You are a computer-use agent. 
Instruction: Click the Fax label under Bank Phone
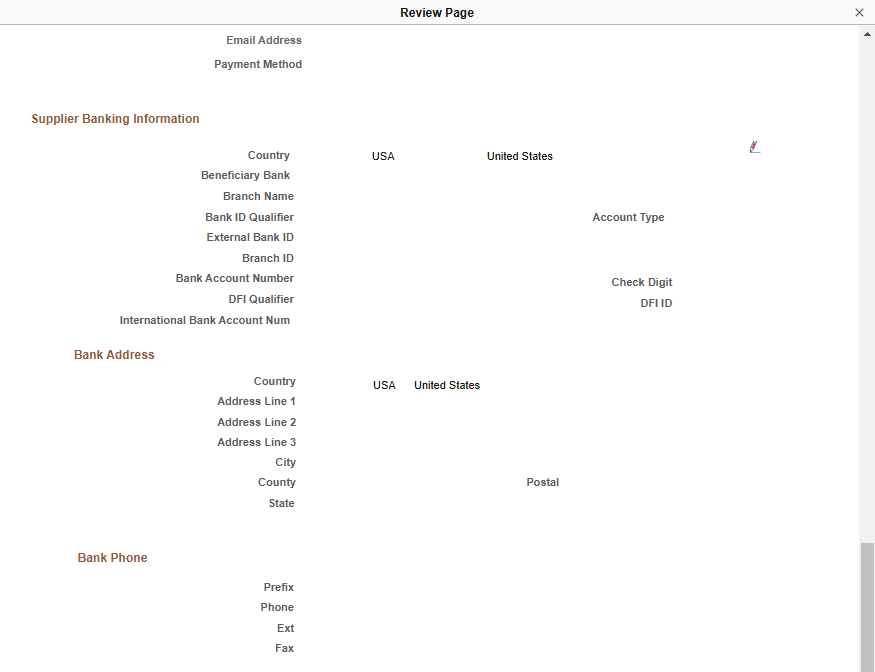point(284,648)
